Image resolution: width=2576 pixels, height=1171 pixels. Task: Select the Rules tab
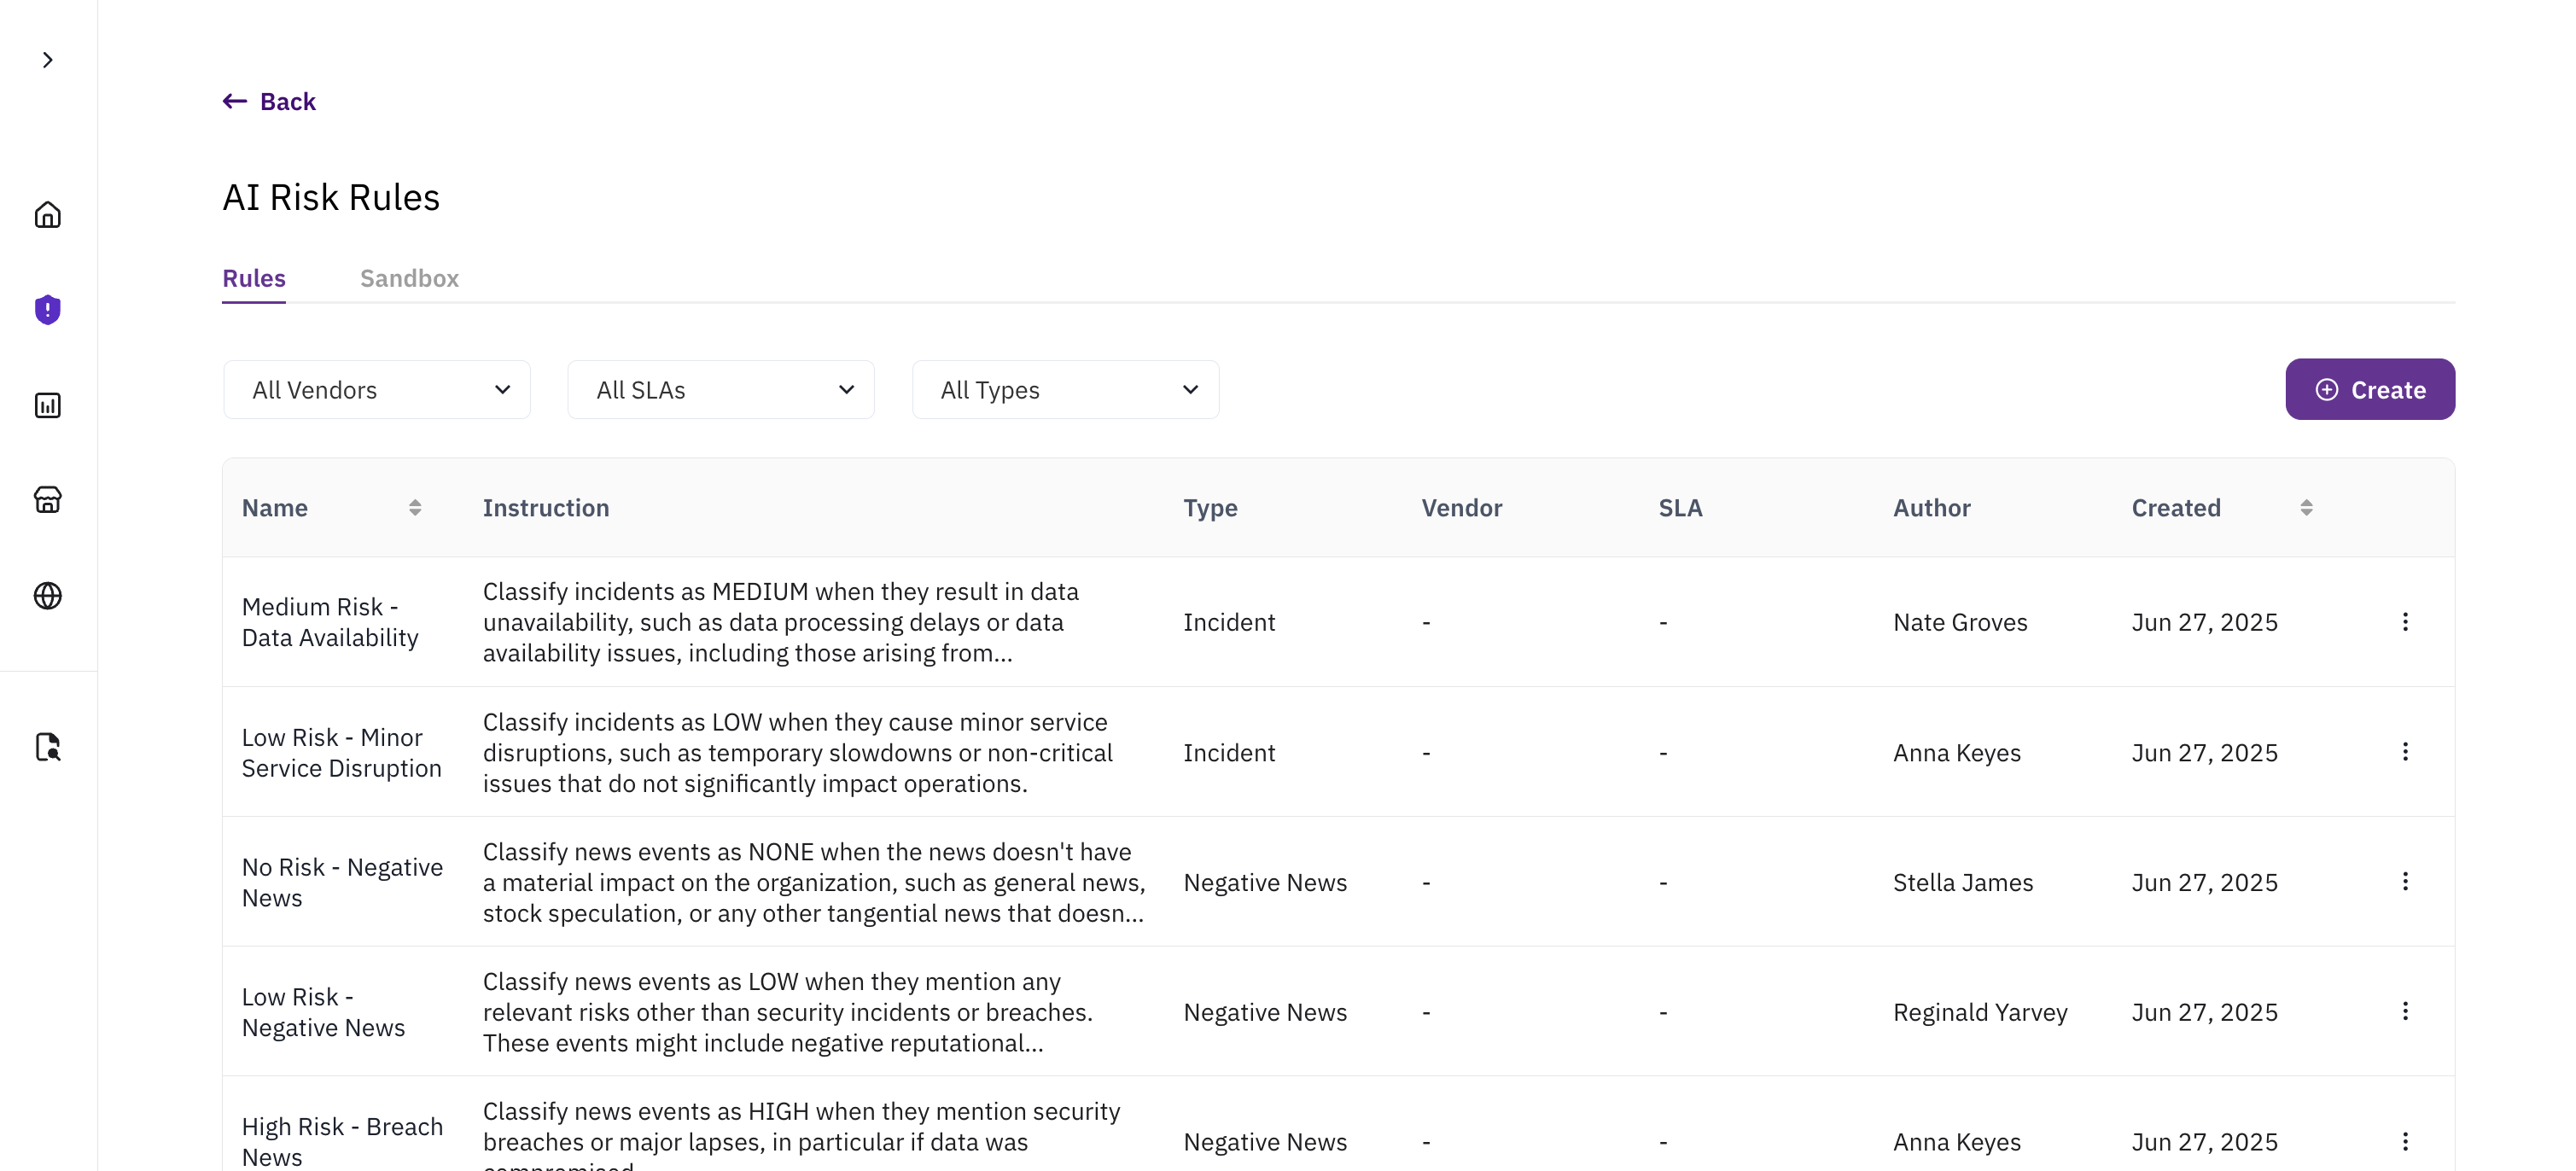[253, 278]
